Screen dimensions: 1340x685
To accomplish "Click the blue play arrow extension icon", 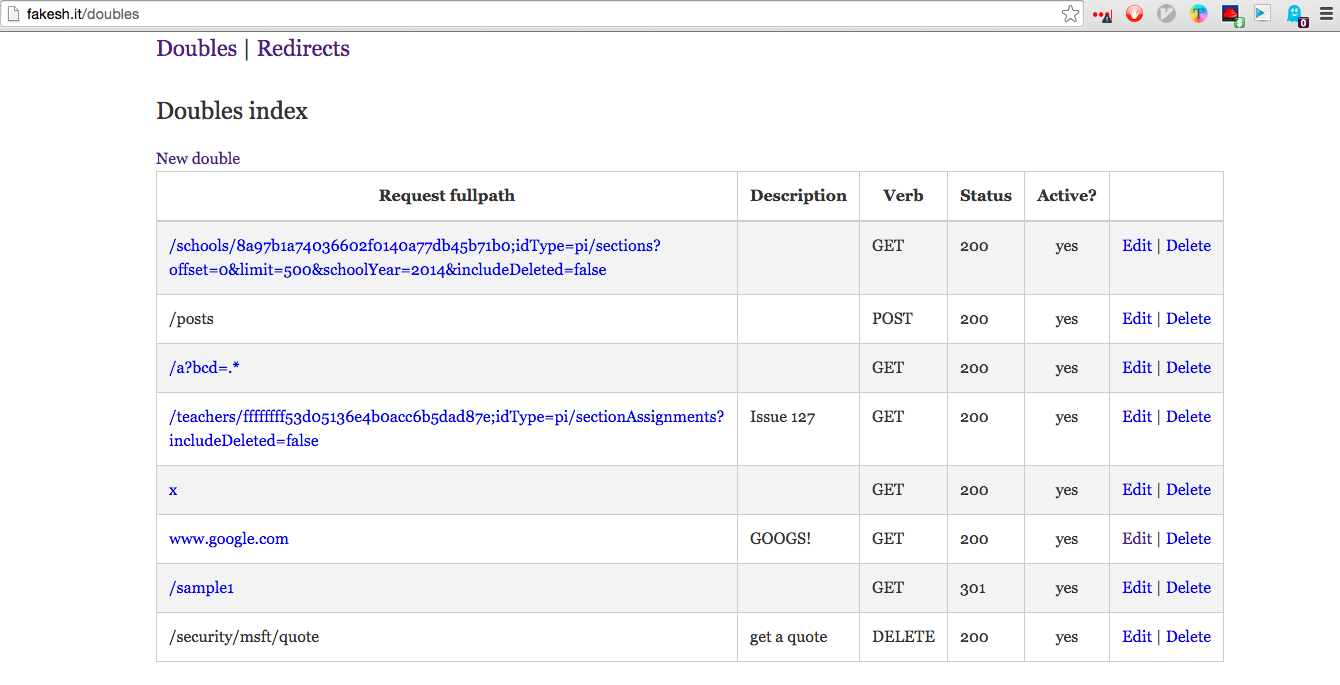I will [1262, 14].
